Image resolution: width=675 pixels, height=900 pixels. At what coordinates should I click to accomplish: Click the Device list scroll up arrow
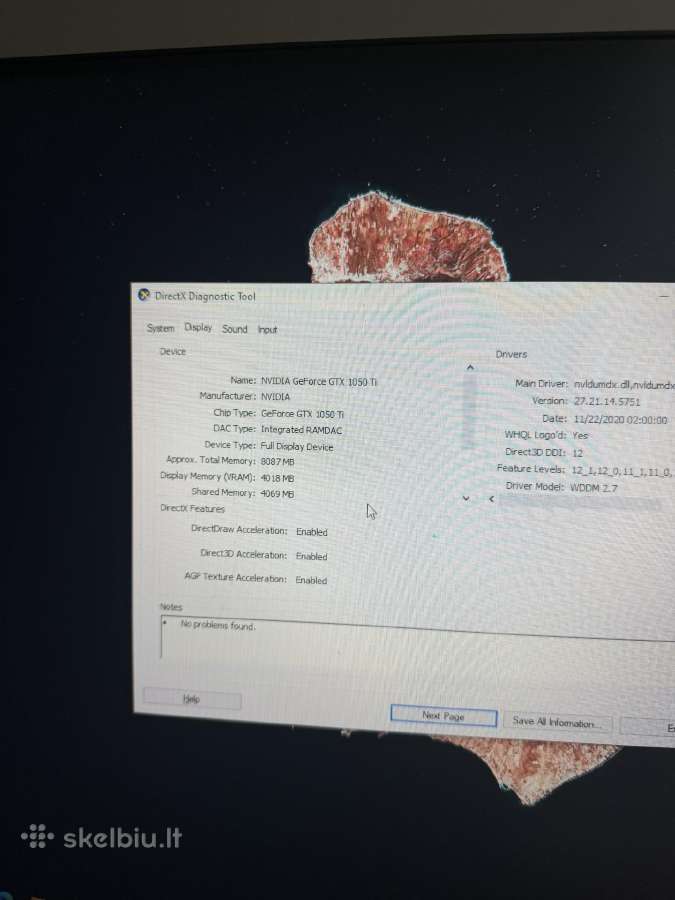pos(470,367)
